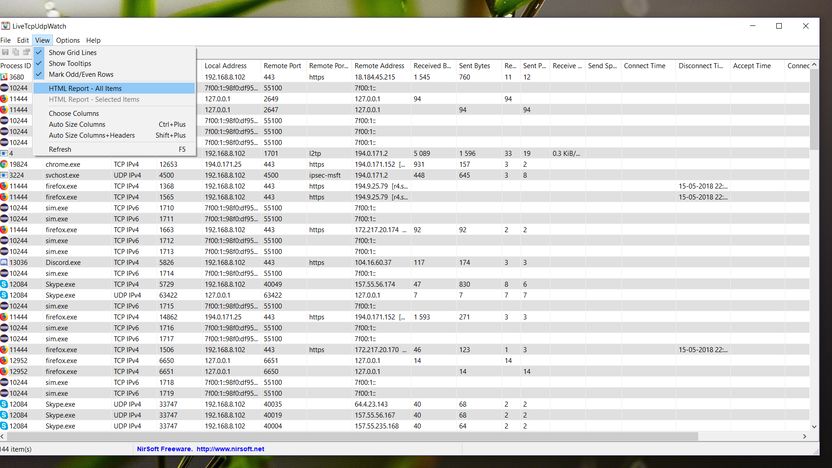832x468 pixels.
Task: Click the Discord icon for process 13036
Action: pyautogui.click(x=4, y=263)
